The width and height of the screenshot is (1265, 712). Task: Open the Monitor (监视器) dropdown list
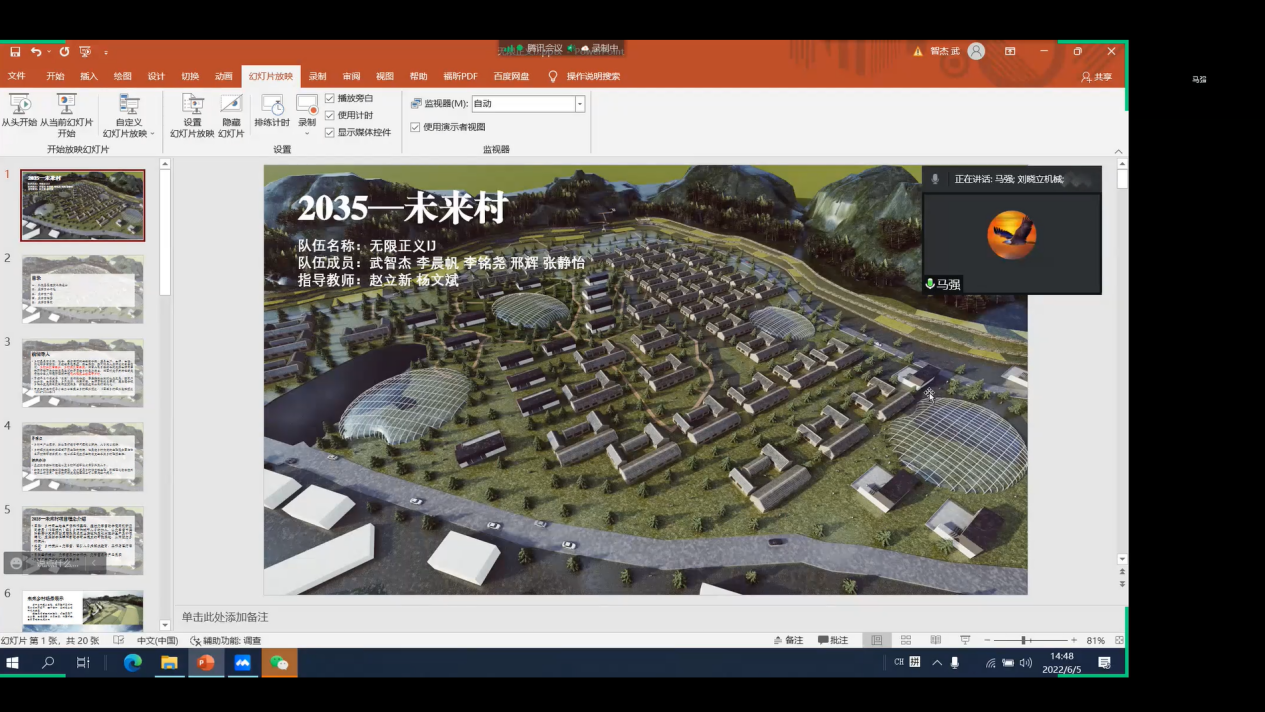pos(580,104)
